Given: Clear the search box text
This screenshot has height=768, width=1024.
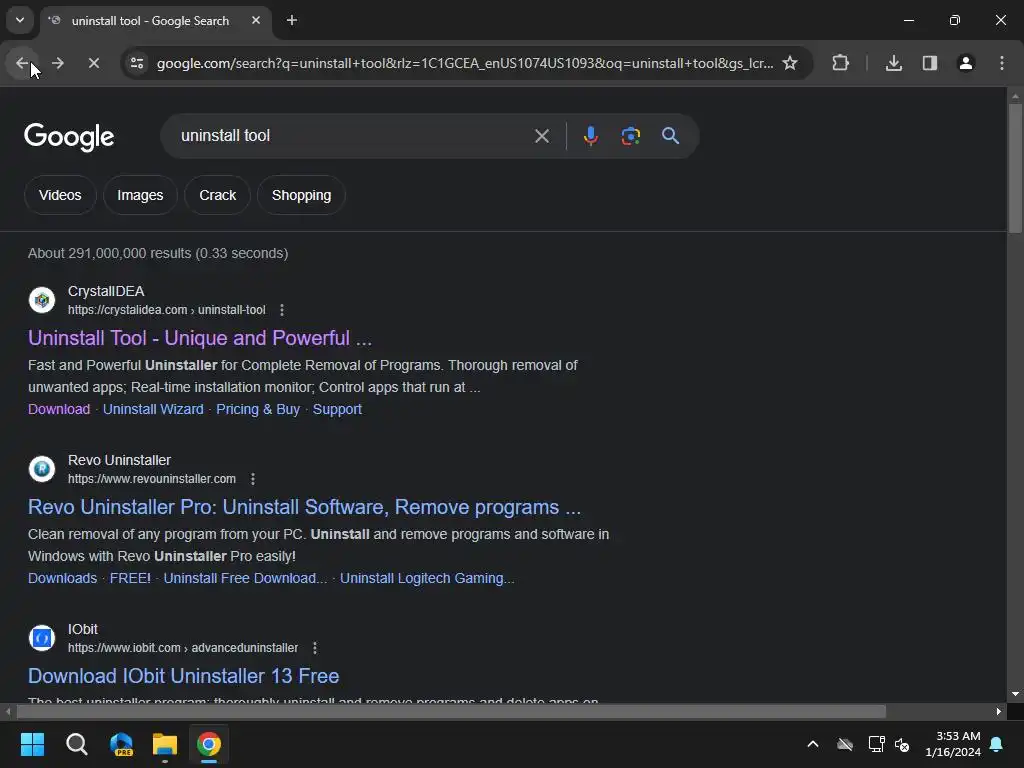Looking at the screenshot, I should 542,136.
